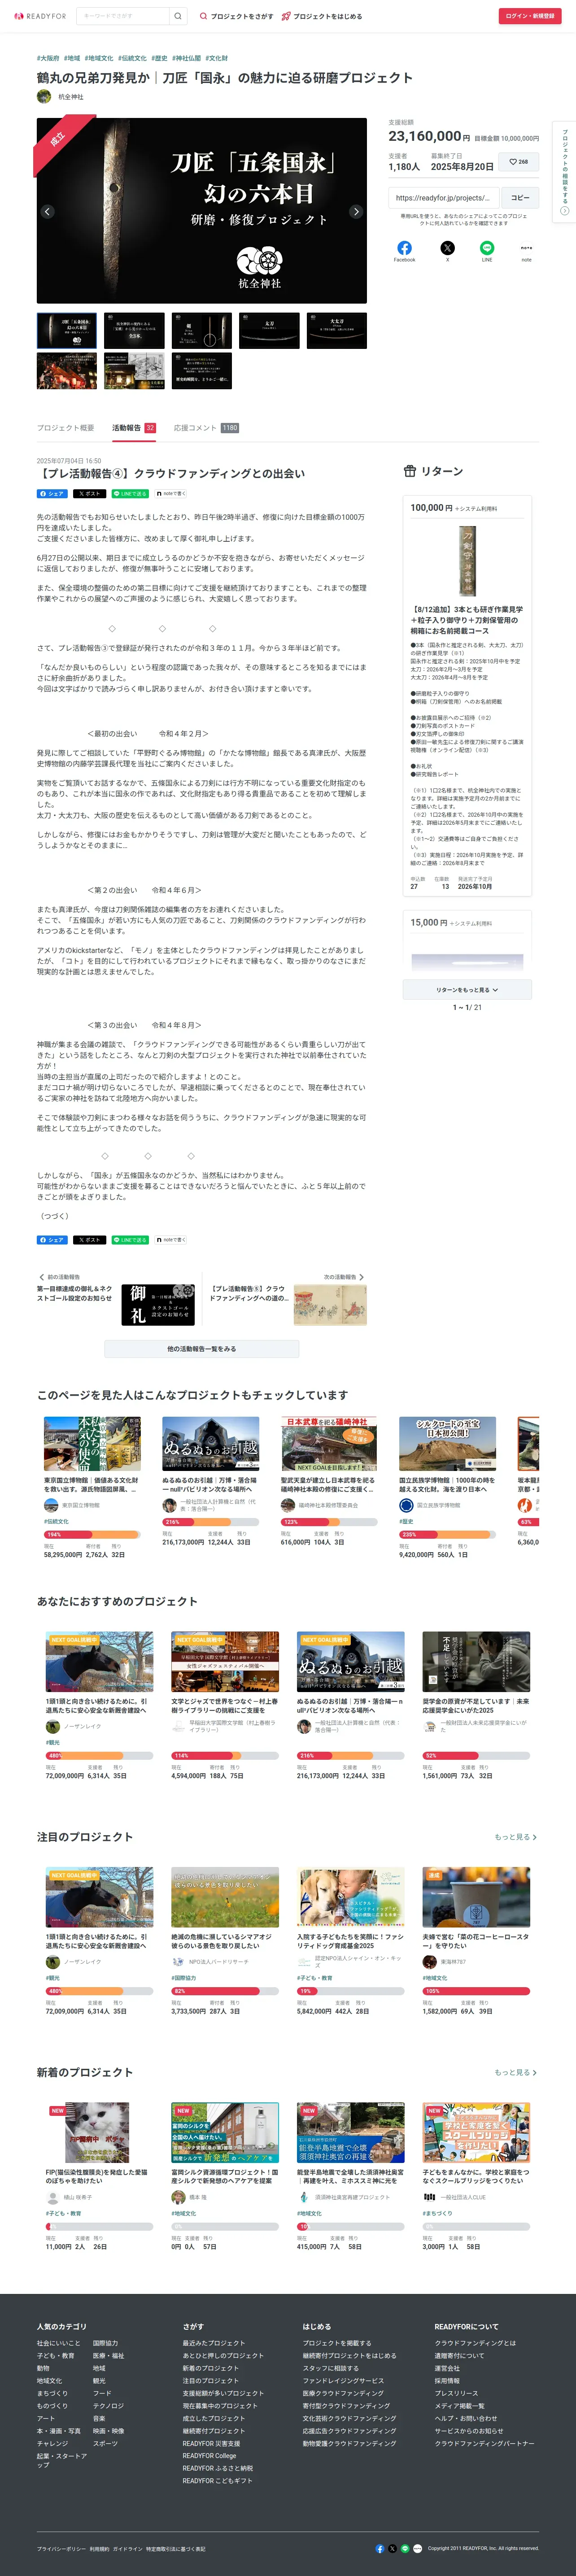The image size is (576, 2576).
Task: Click the footer link READYFOR College
Action: (209, 2455)
